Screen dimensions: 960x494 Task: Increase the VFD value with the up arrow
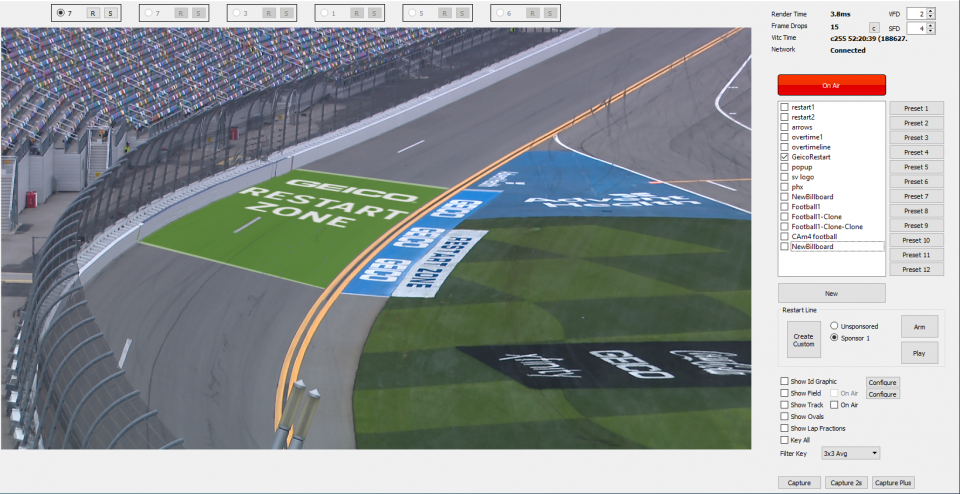(931, 10)
